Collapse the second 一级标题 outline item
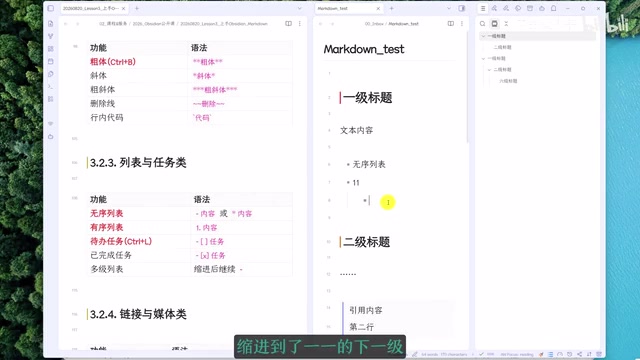 (483, 58)
